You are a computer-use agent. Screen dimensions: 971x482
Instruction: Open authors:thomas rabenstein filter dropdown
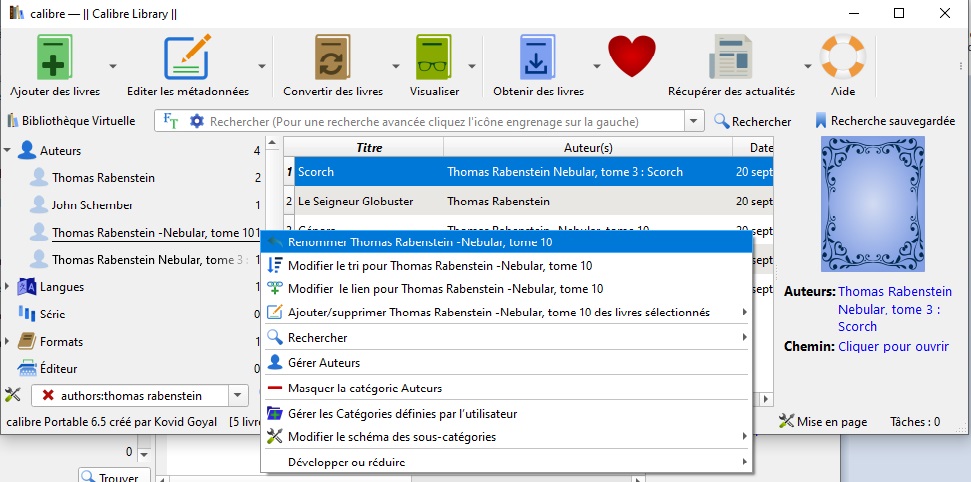click(237, 395)
